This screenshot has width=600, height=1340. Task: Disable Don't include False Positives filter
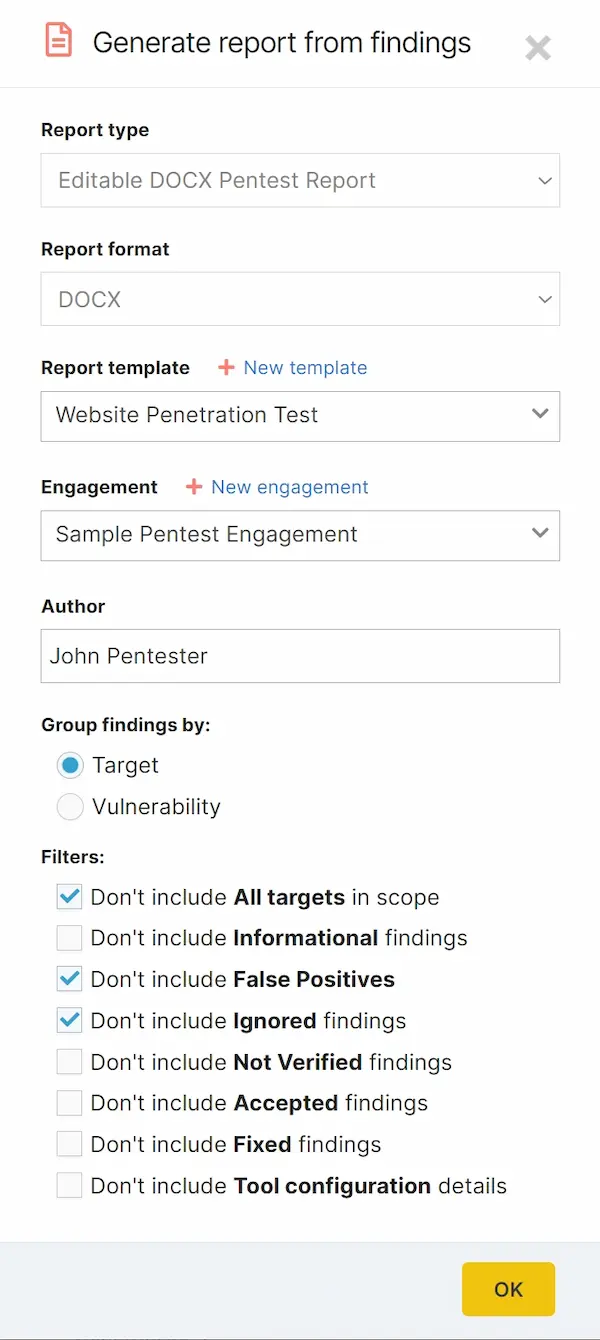coord(69,978)
